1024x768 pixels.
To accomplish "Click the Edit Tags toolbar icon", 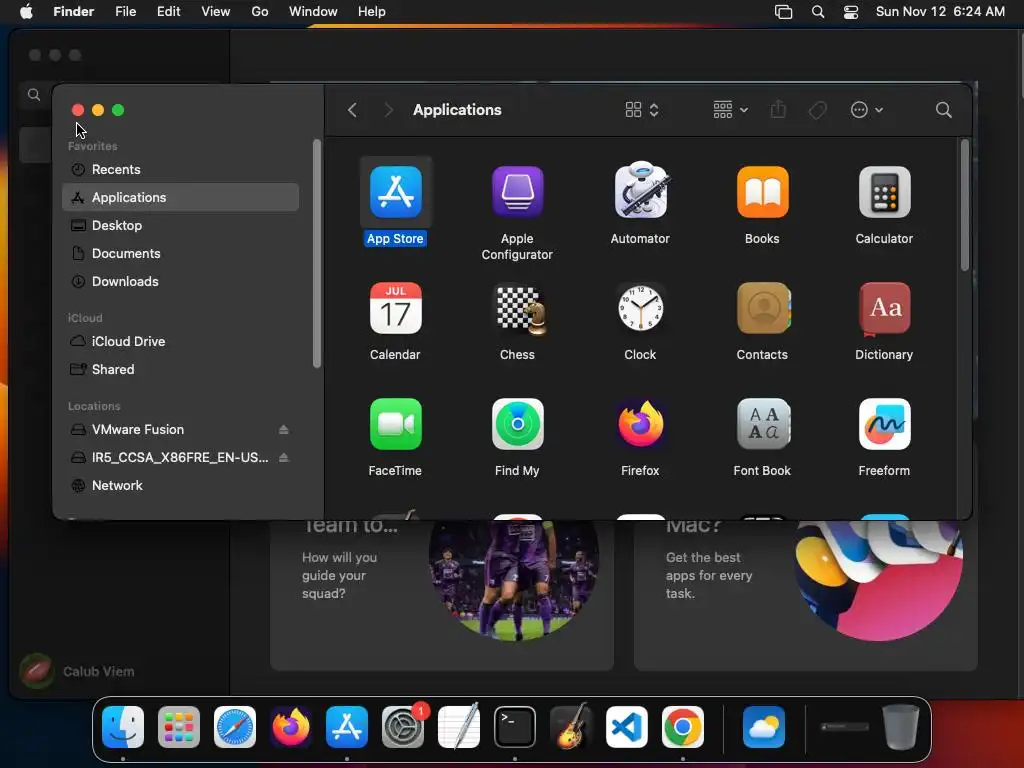I will (817, 110).
